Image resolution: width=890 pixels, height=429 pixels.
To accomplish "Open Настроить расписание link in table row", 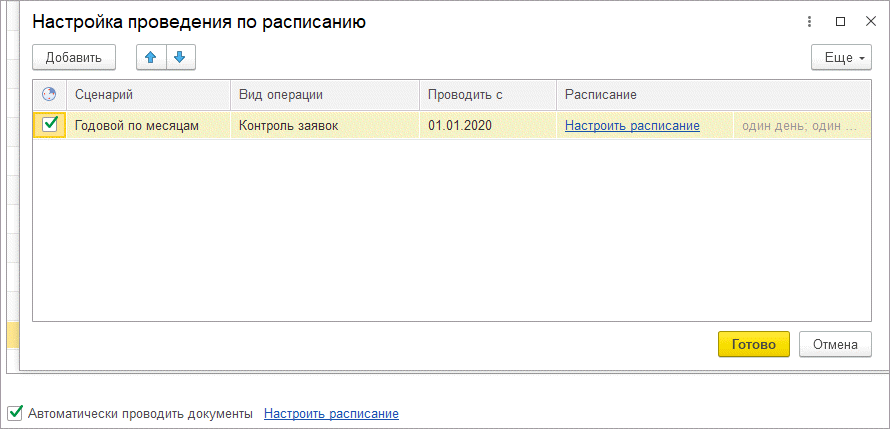I will 632,126.
